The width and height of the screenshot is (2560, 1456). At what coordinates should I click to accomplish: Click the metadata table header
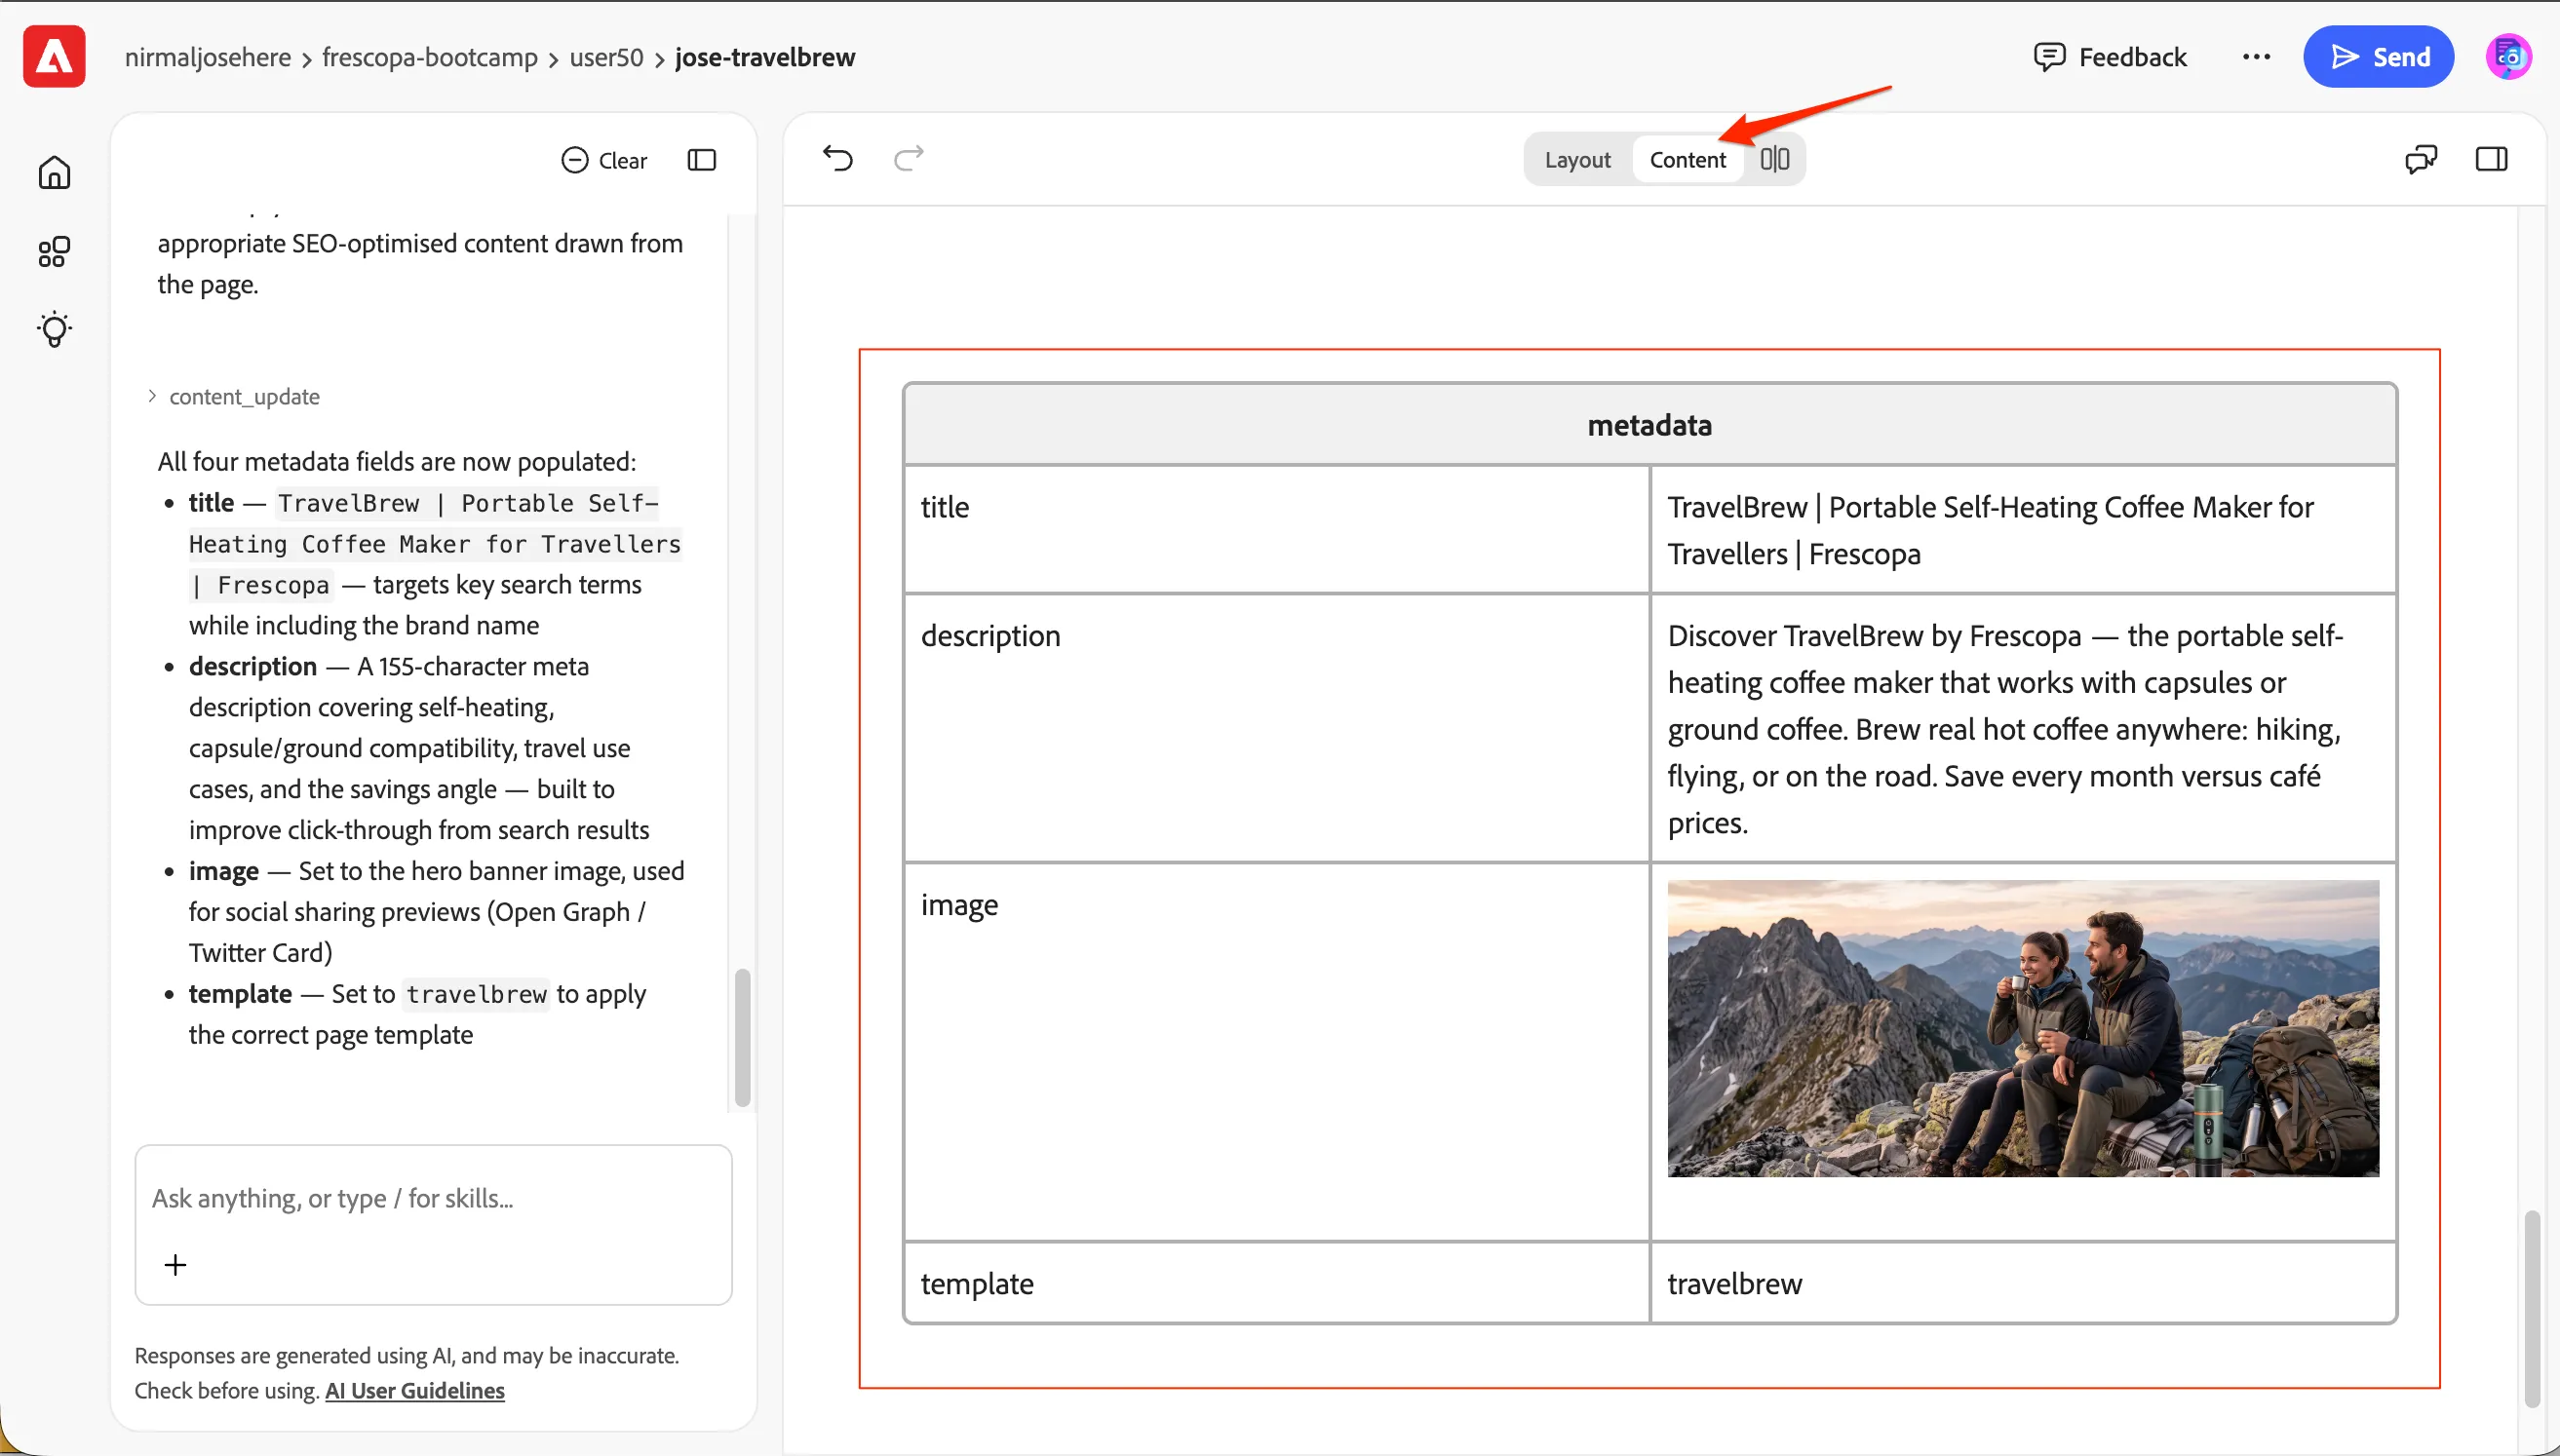coord(1649,425)
